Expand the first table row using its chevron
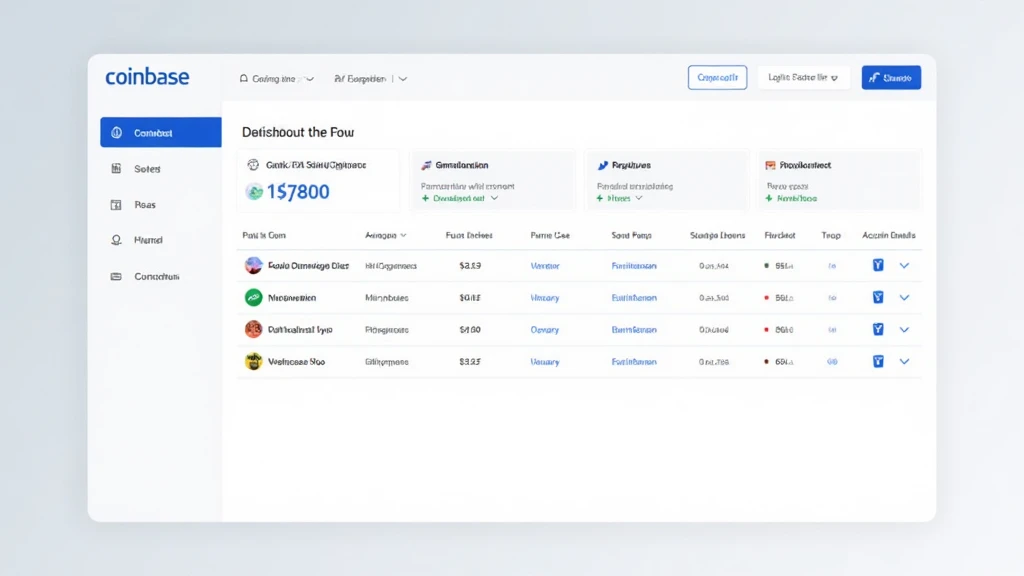1024x576 pixels. point(904,265)
